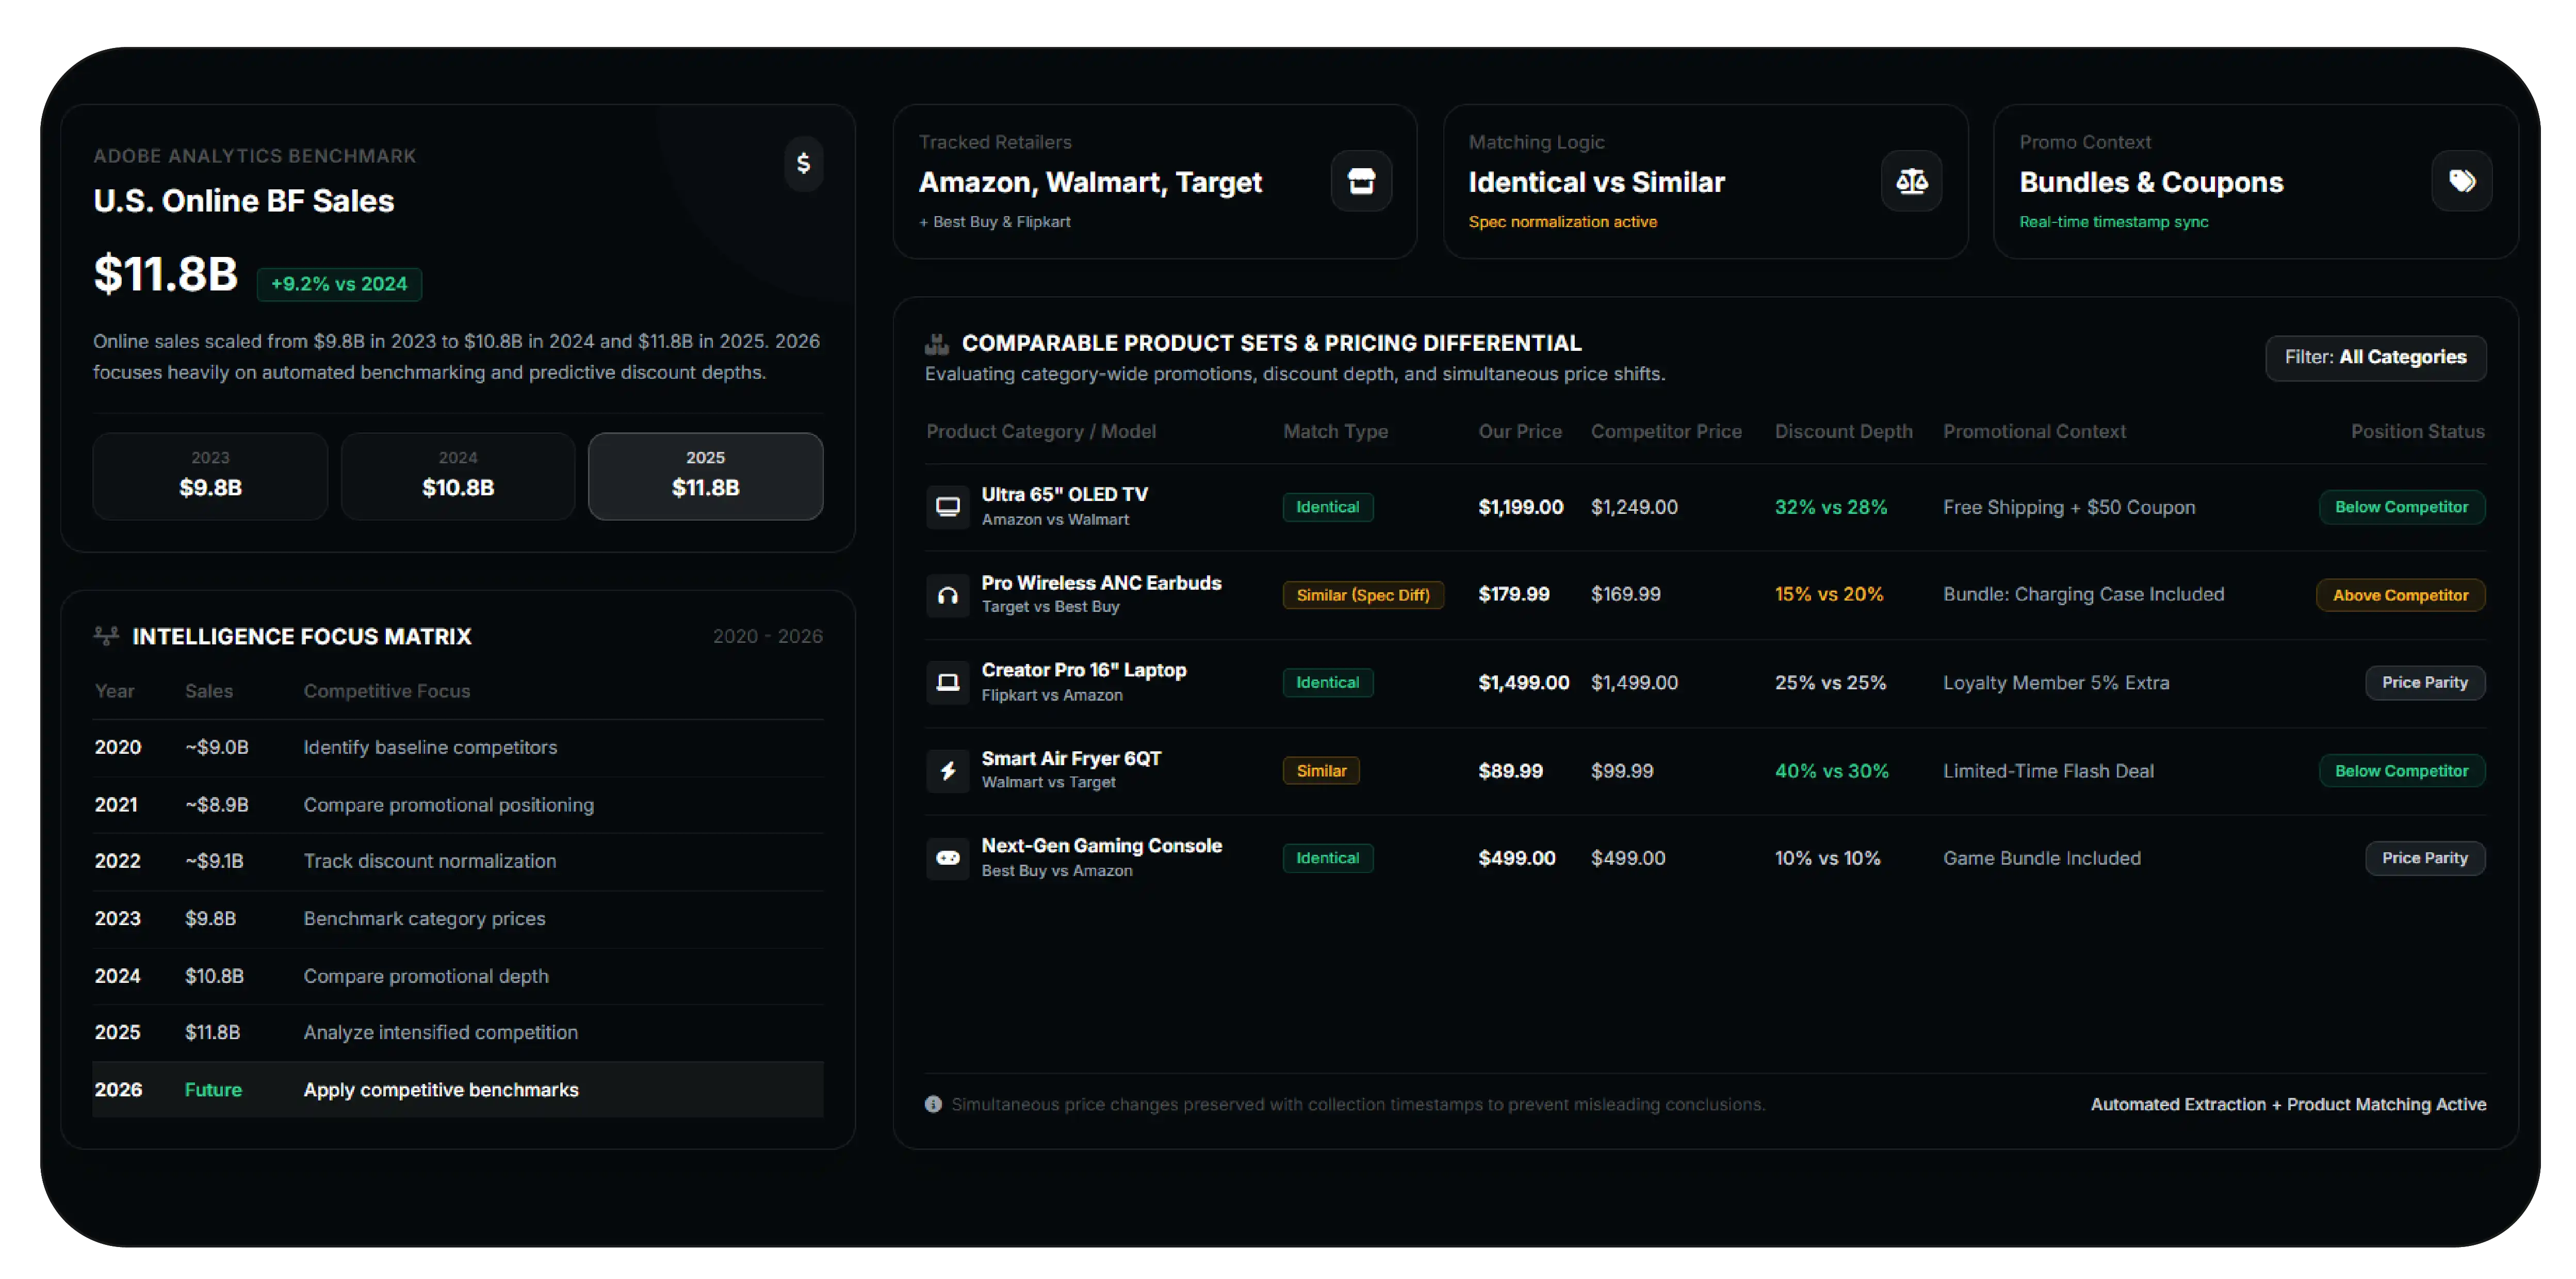Click Below Competitor badge for Smart Air Fryer

click(2401, 771)
